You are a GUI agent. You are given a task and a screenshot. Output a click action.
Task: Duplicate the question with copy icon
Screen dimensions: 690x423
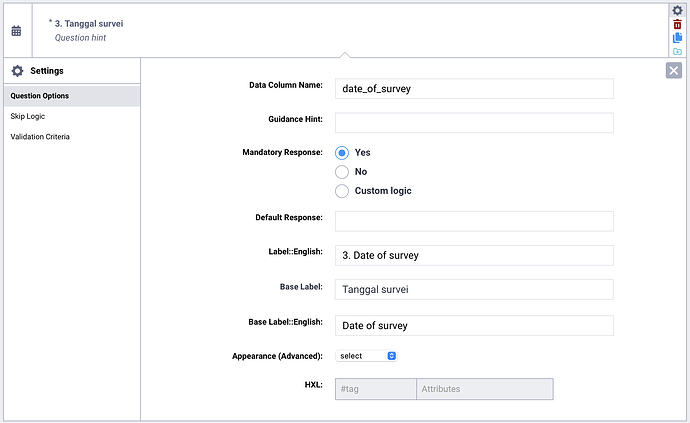click(677, 38)
